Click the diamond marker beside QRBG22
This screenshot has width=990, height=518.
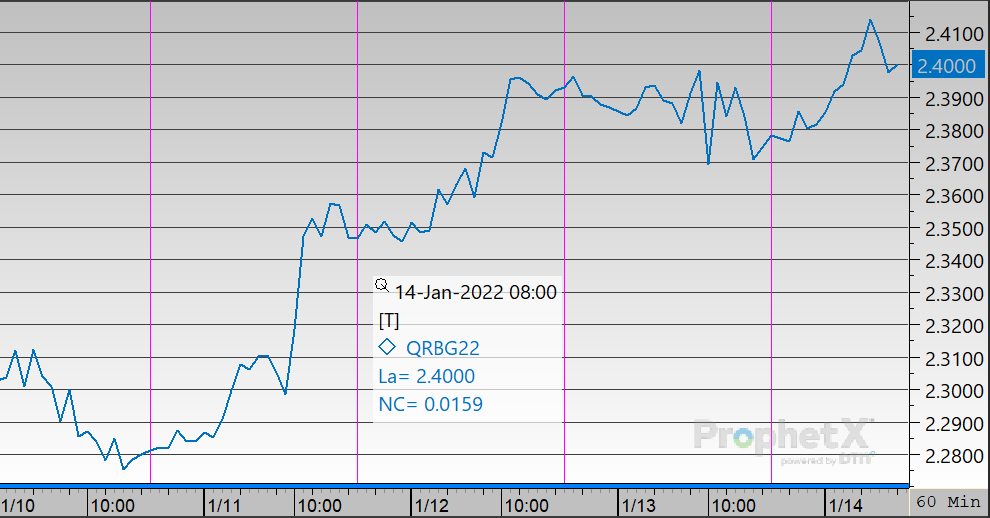click(x=387, y=348)
